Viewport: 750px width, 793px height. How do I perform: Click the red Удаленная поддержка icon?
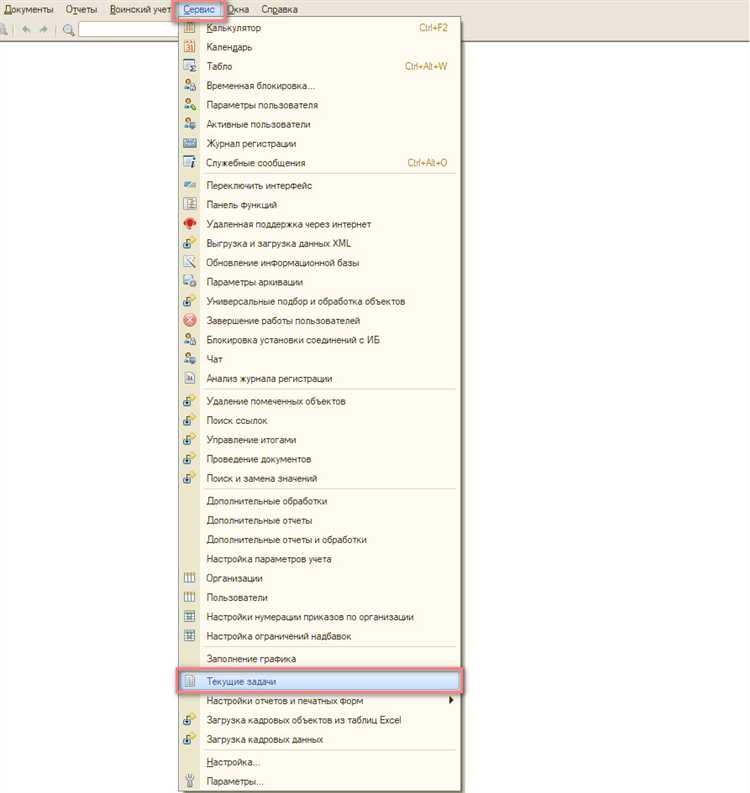189,224
